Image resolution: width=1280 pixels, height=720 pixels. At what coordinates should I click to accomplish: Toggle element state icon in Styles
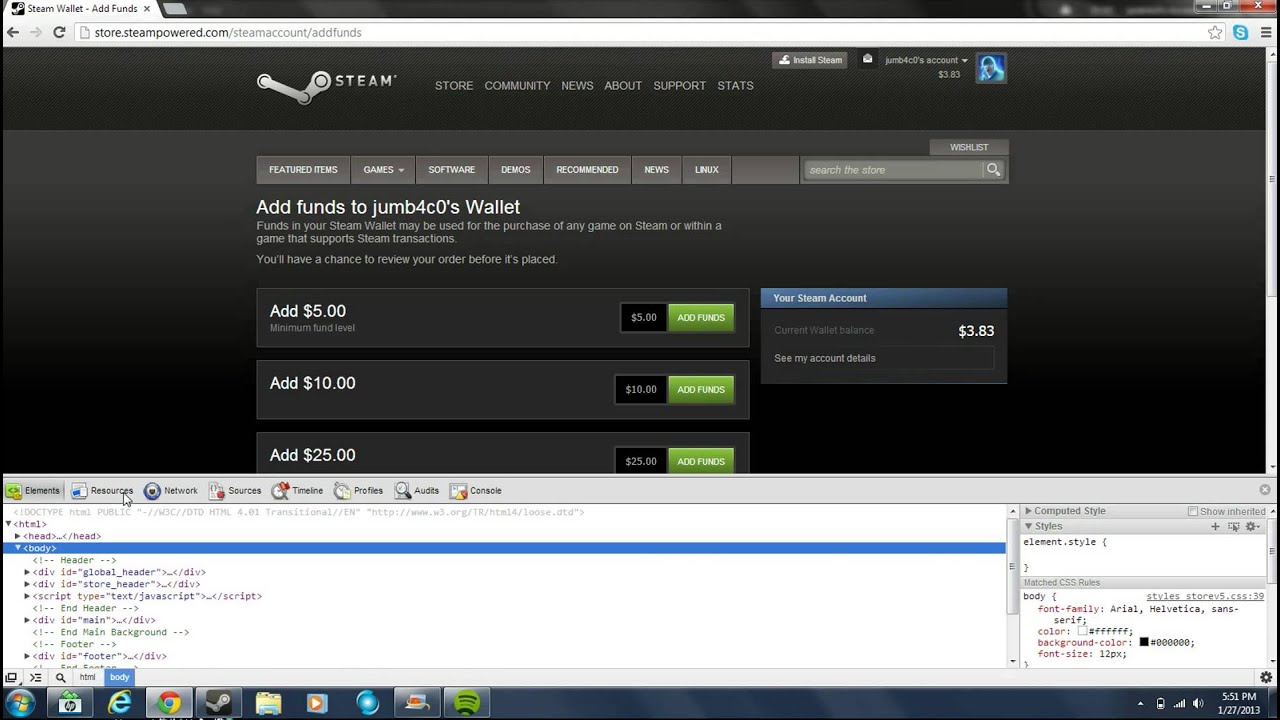pyautogui.click(x=1234, y=526)
